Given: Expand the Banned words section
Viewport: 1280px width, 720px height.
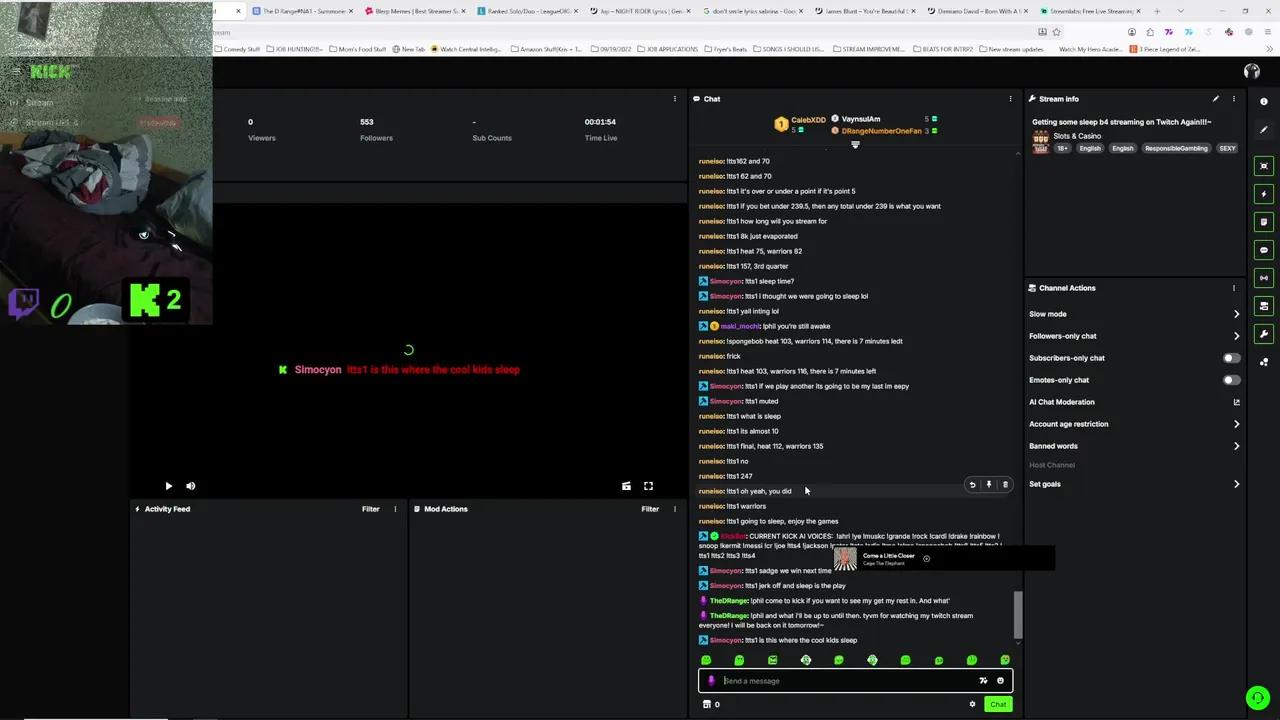Looking at the screenshot, I should [x=1236, y=446].
